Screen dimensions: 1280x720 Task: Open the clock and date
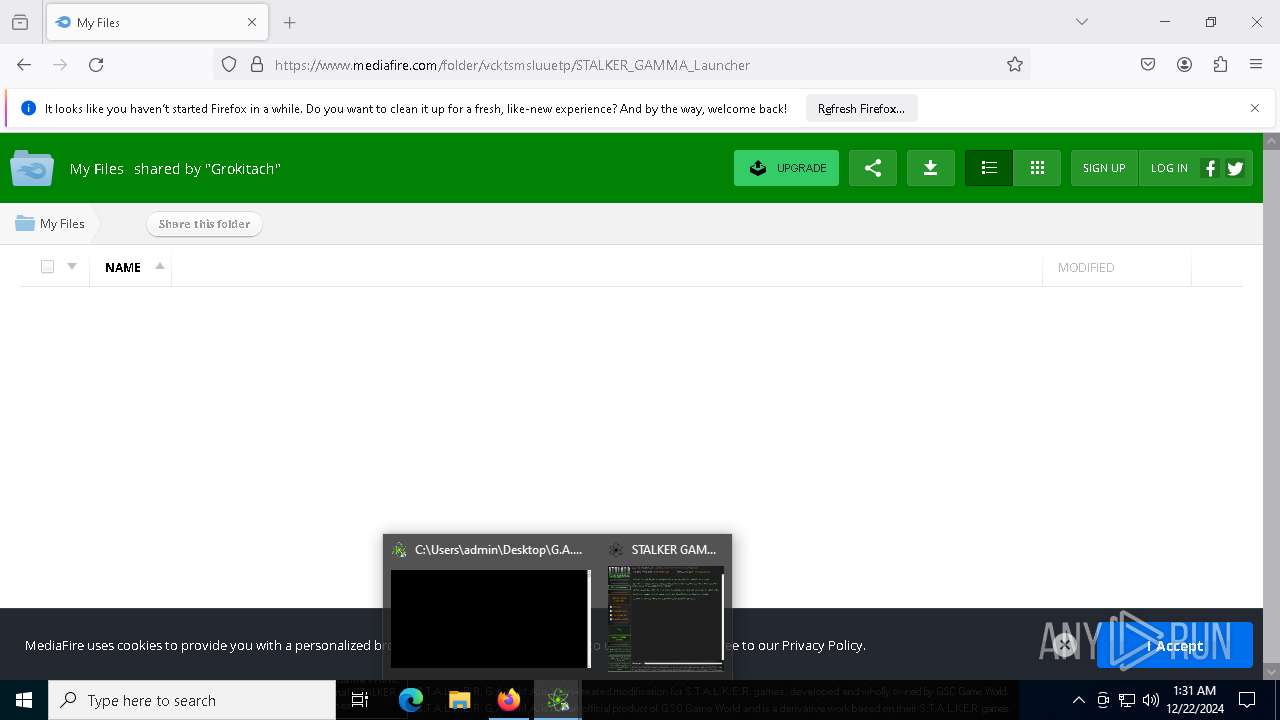(1195, 700)
